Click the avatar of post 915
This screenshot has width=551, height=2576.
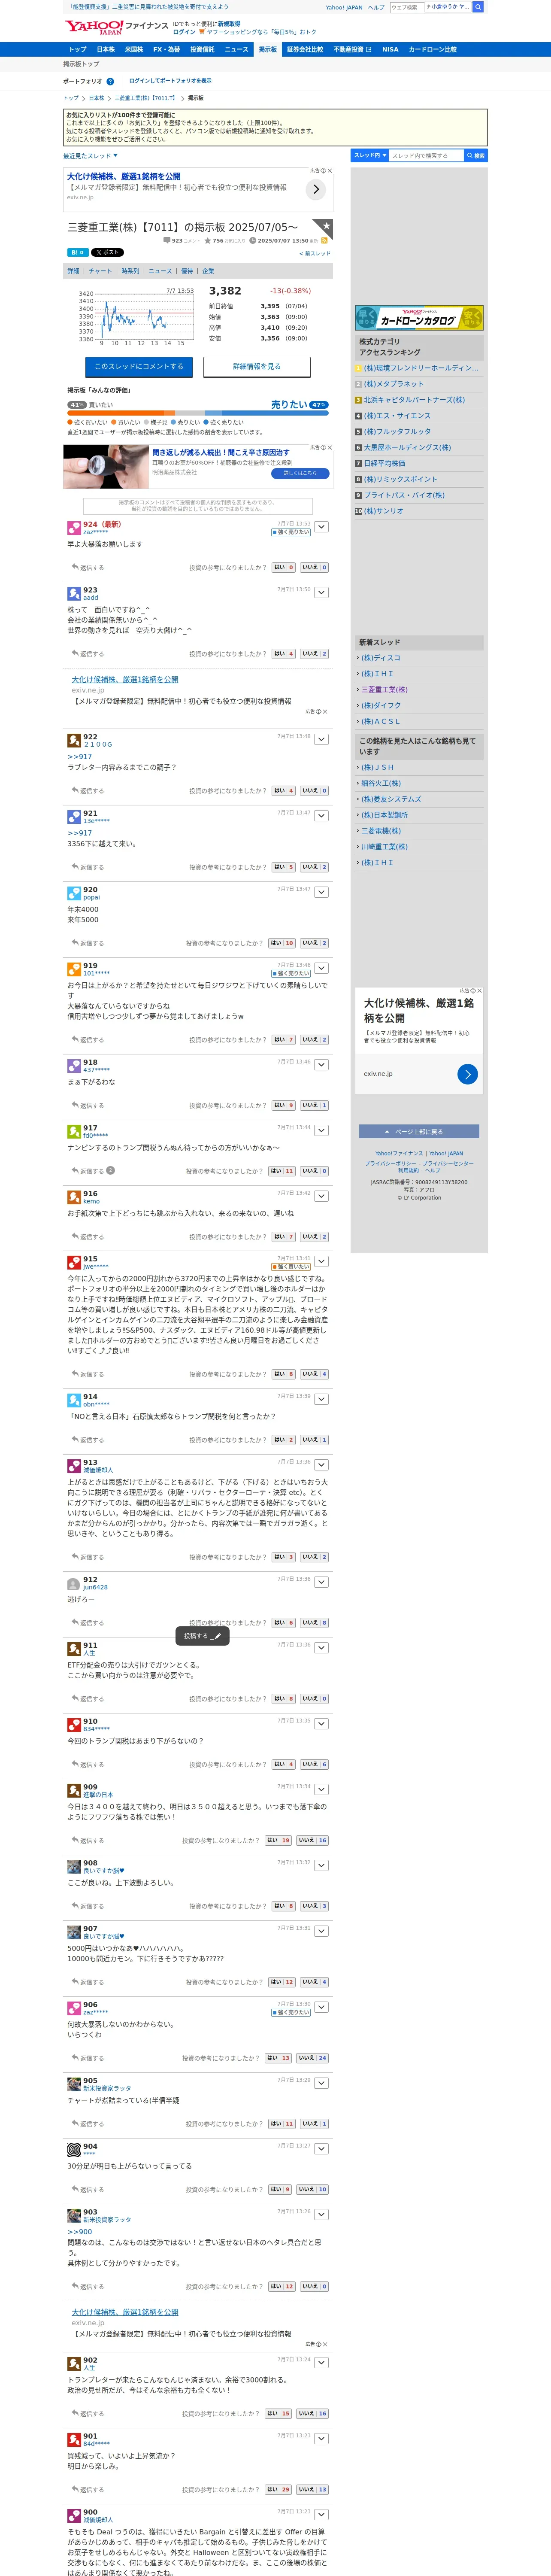pyautogui.click(x=74, y=1263)
